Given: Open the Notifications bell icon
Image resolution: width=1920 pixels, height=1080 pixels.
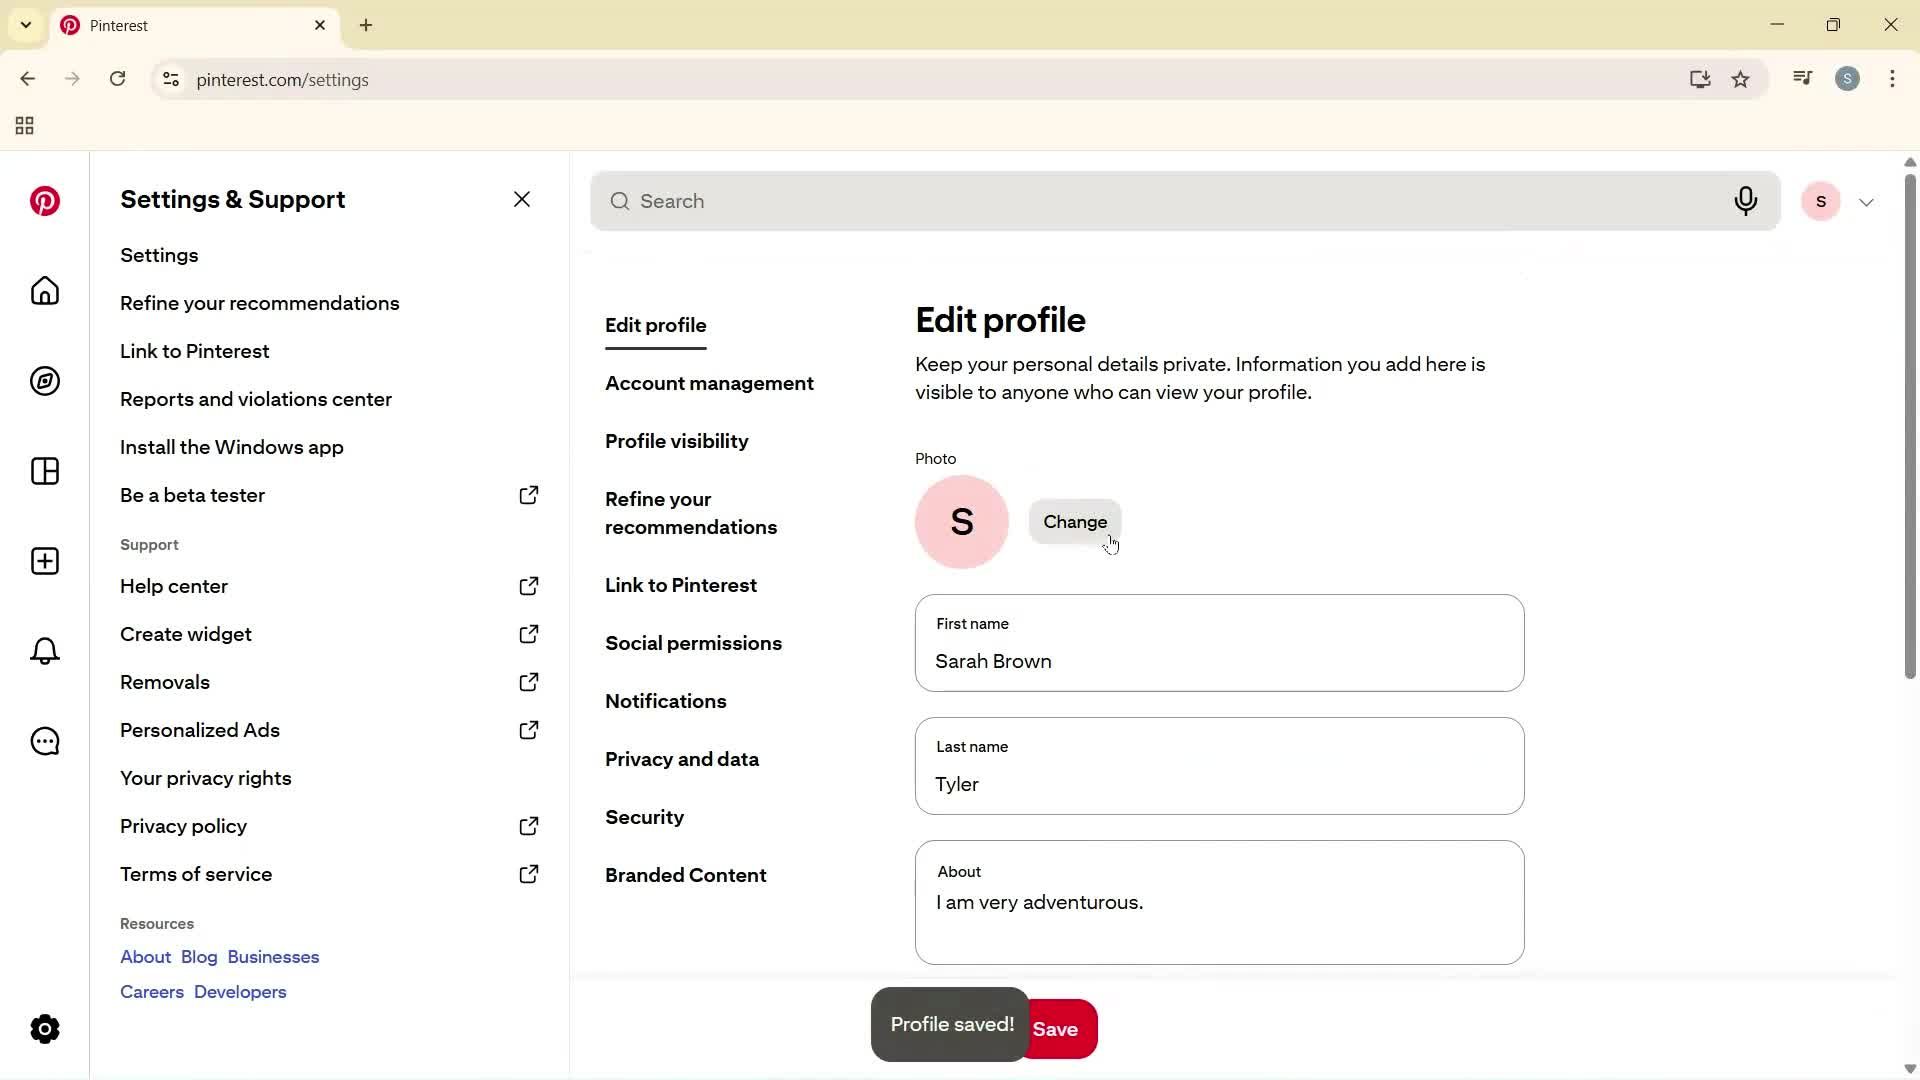Looking at the screenshot, I should (x=44, y=651).
